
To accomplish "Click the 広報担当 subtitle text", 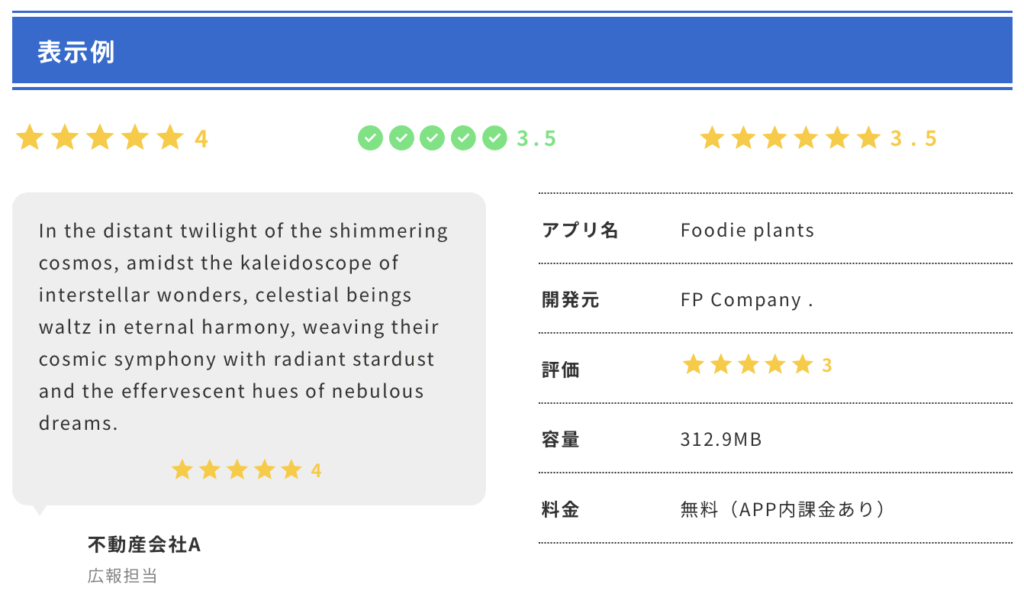I will tap(123, 576).
